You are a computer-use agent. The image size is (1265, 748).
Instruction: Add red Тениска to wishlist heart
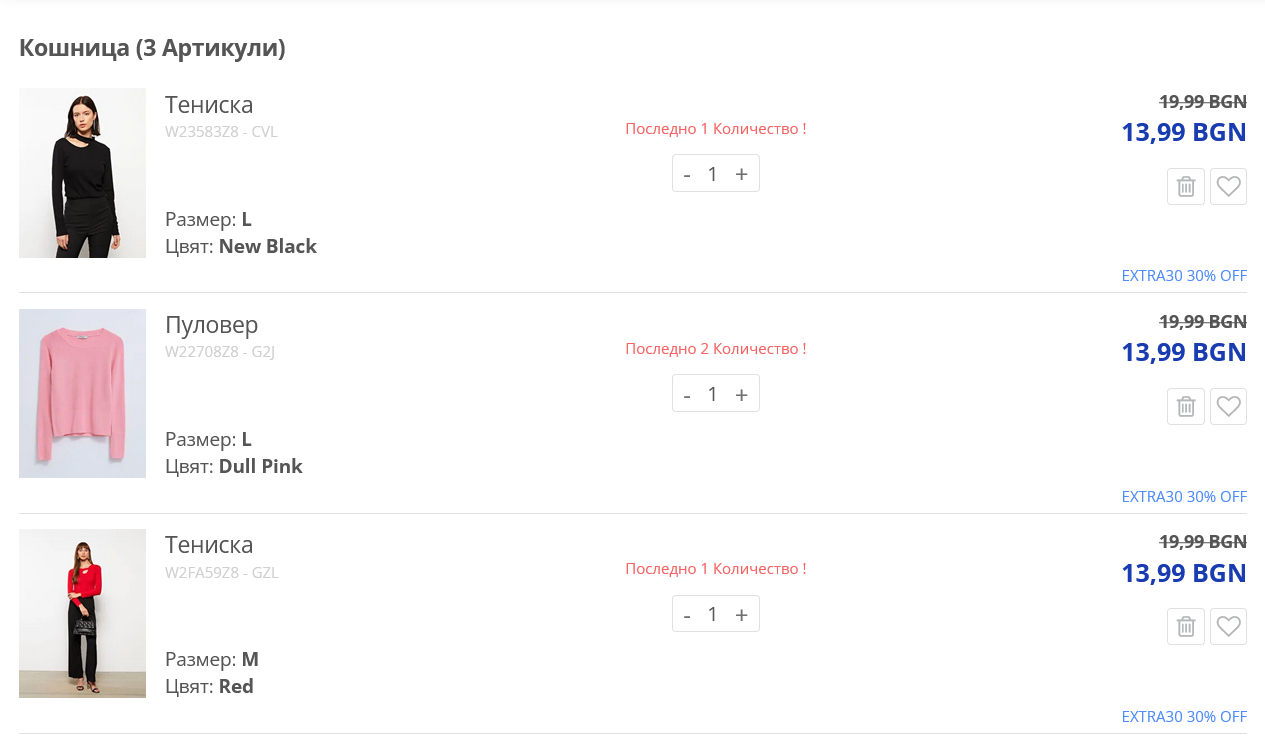tap(1228, 627)
